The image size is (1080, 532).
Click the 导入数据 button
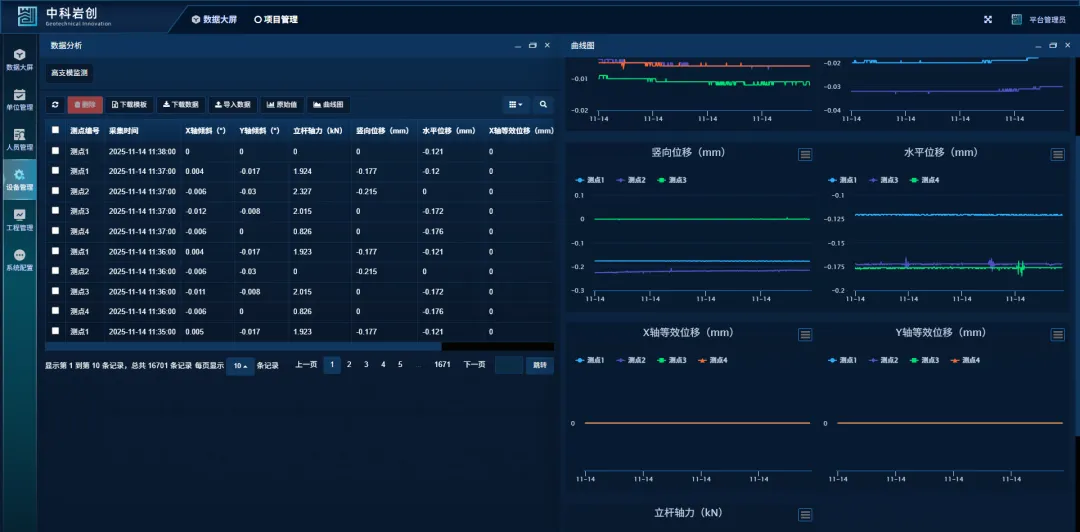[232, 104]
